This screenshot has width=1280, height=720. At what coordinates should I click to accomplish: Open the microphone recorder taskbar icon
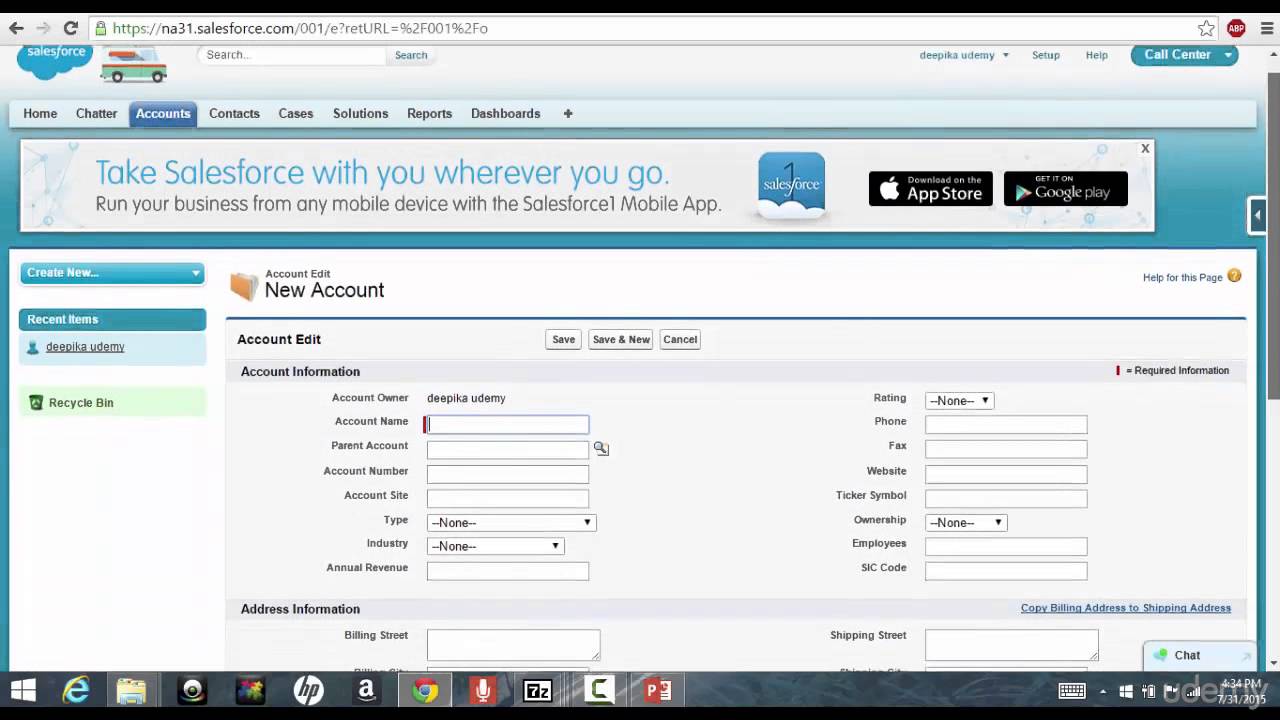pos(483,691)
